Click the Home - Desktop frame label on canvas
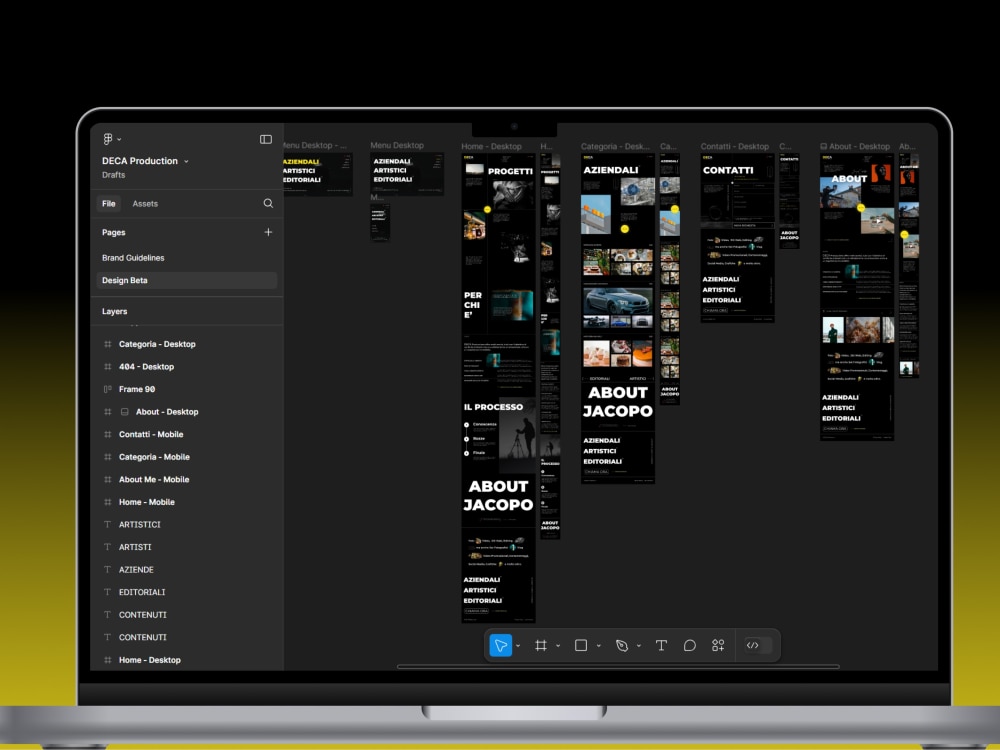 point(491,147)
